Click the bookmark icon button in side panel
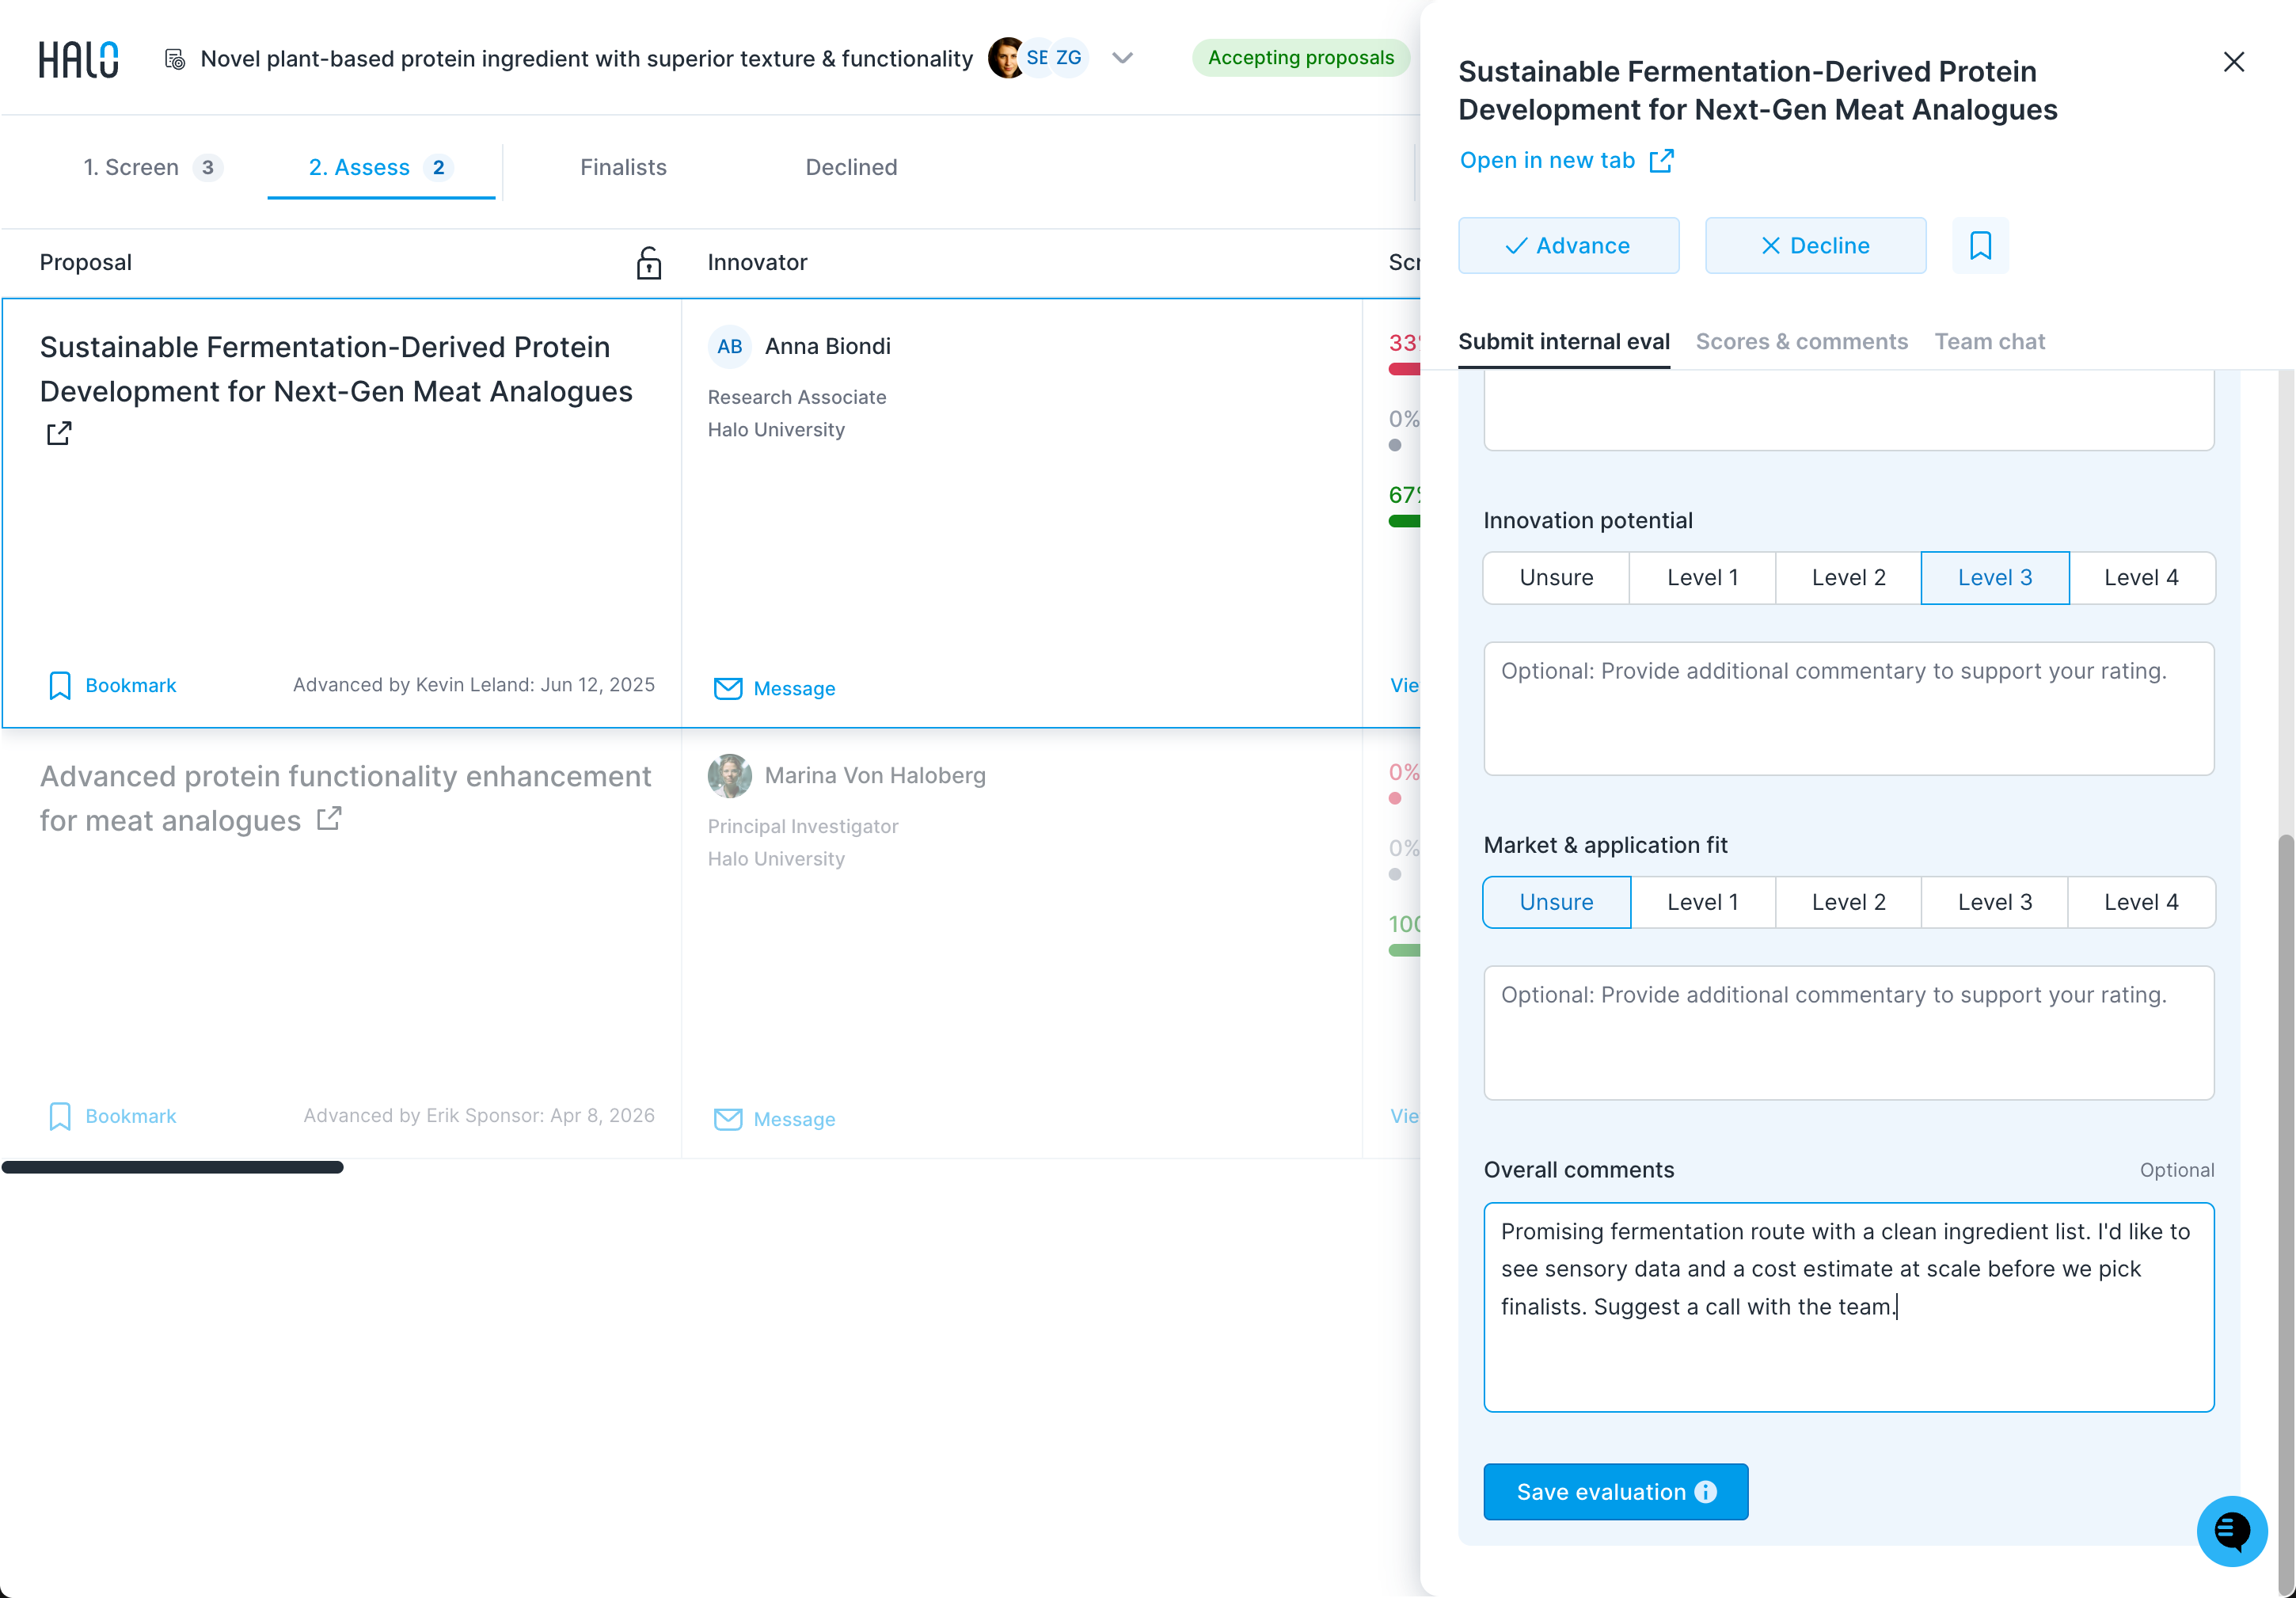Screen dimensions: 2296x1598 point(1980,245)
